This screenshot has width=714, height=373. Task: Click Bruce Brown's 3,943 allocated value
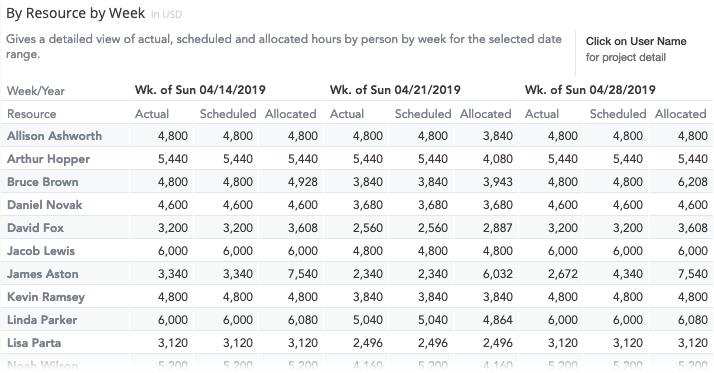pos(498,182)
